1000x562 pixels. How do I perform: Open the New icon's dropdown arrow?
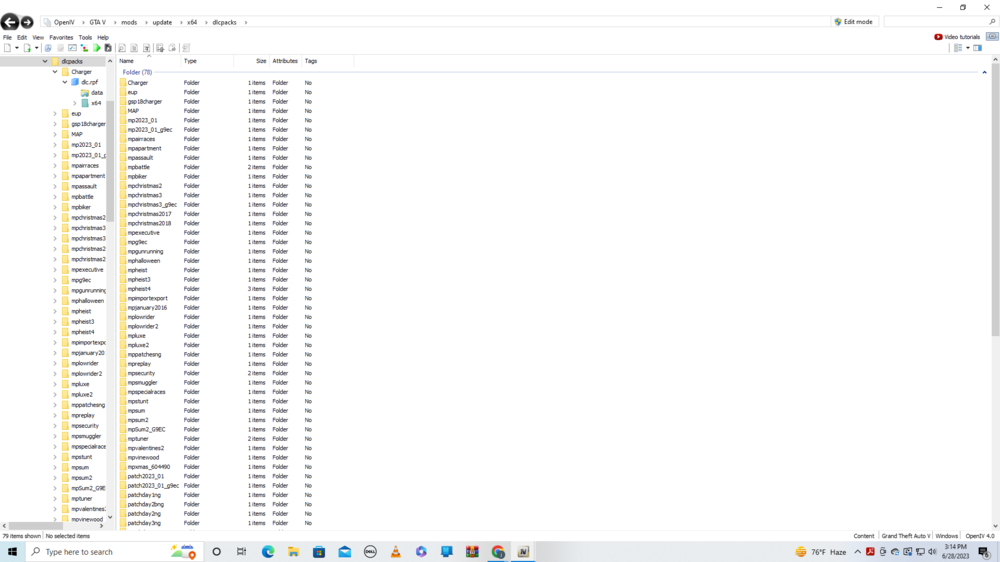(17, 48)
